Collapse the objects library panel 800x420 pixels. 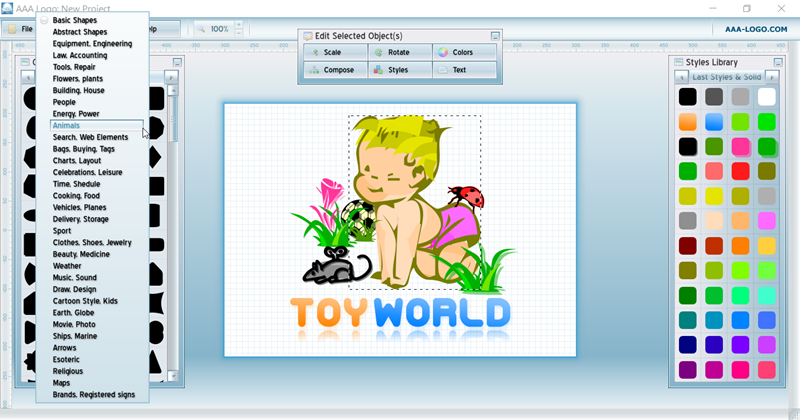(177, 62)
